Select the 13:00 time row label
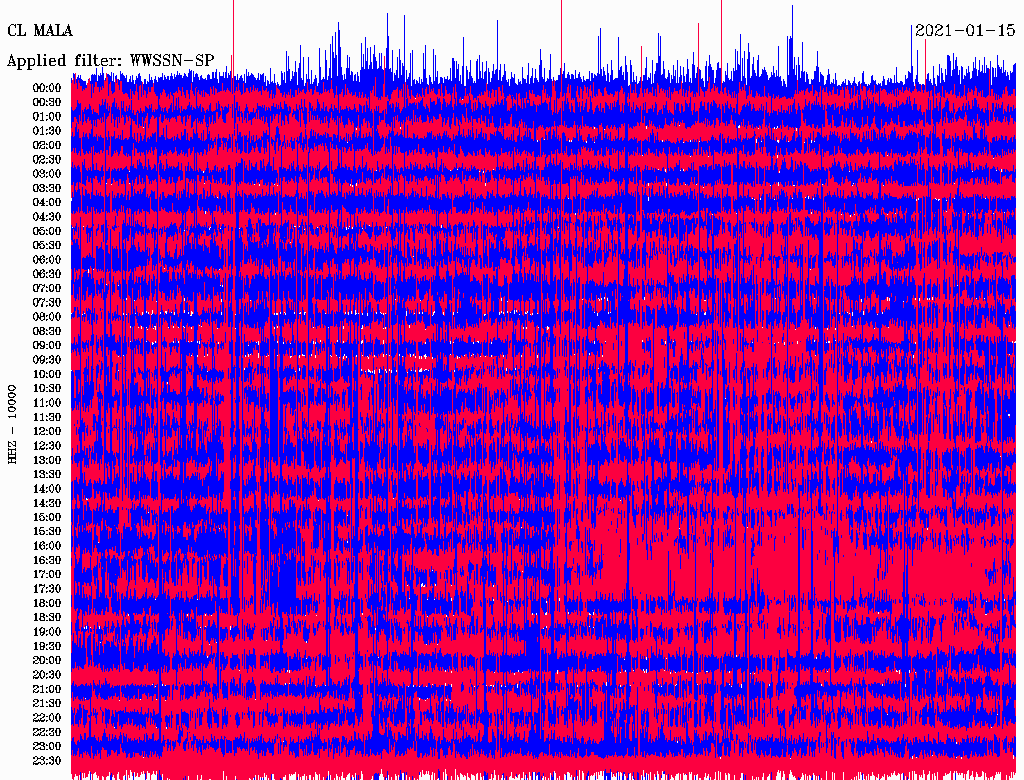 pyautogui.click(x=47, y=460)
